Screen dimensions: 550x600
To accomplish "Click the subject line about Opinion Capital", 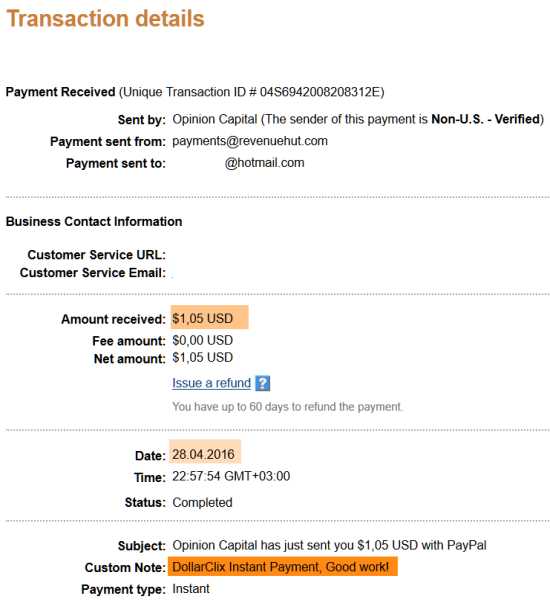I will pyautogui.click(x=330, y=545).
